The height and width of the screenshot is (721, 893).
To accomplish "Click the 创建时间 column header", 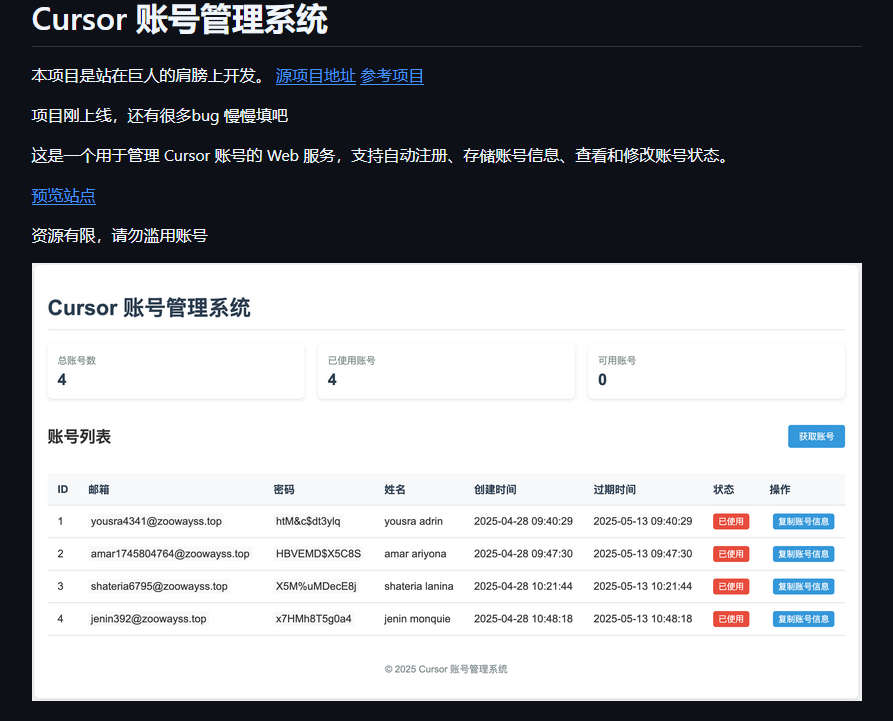I will (x=495, y=489).
